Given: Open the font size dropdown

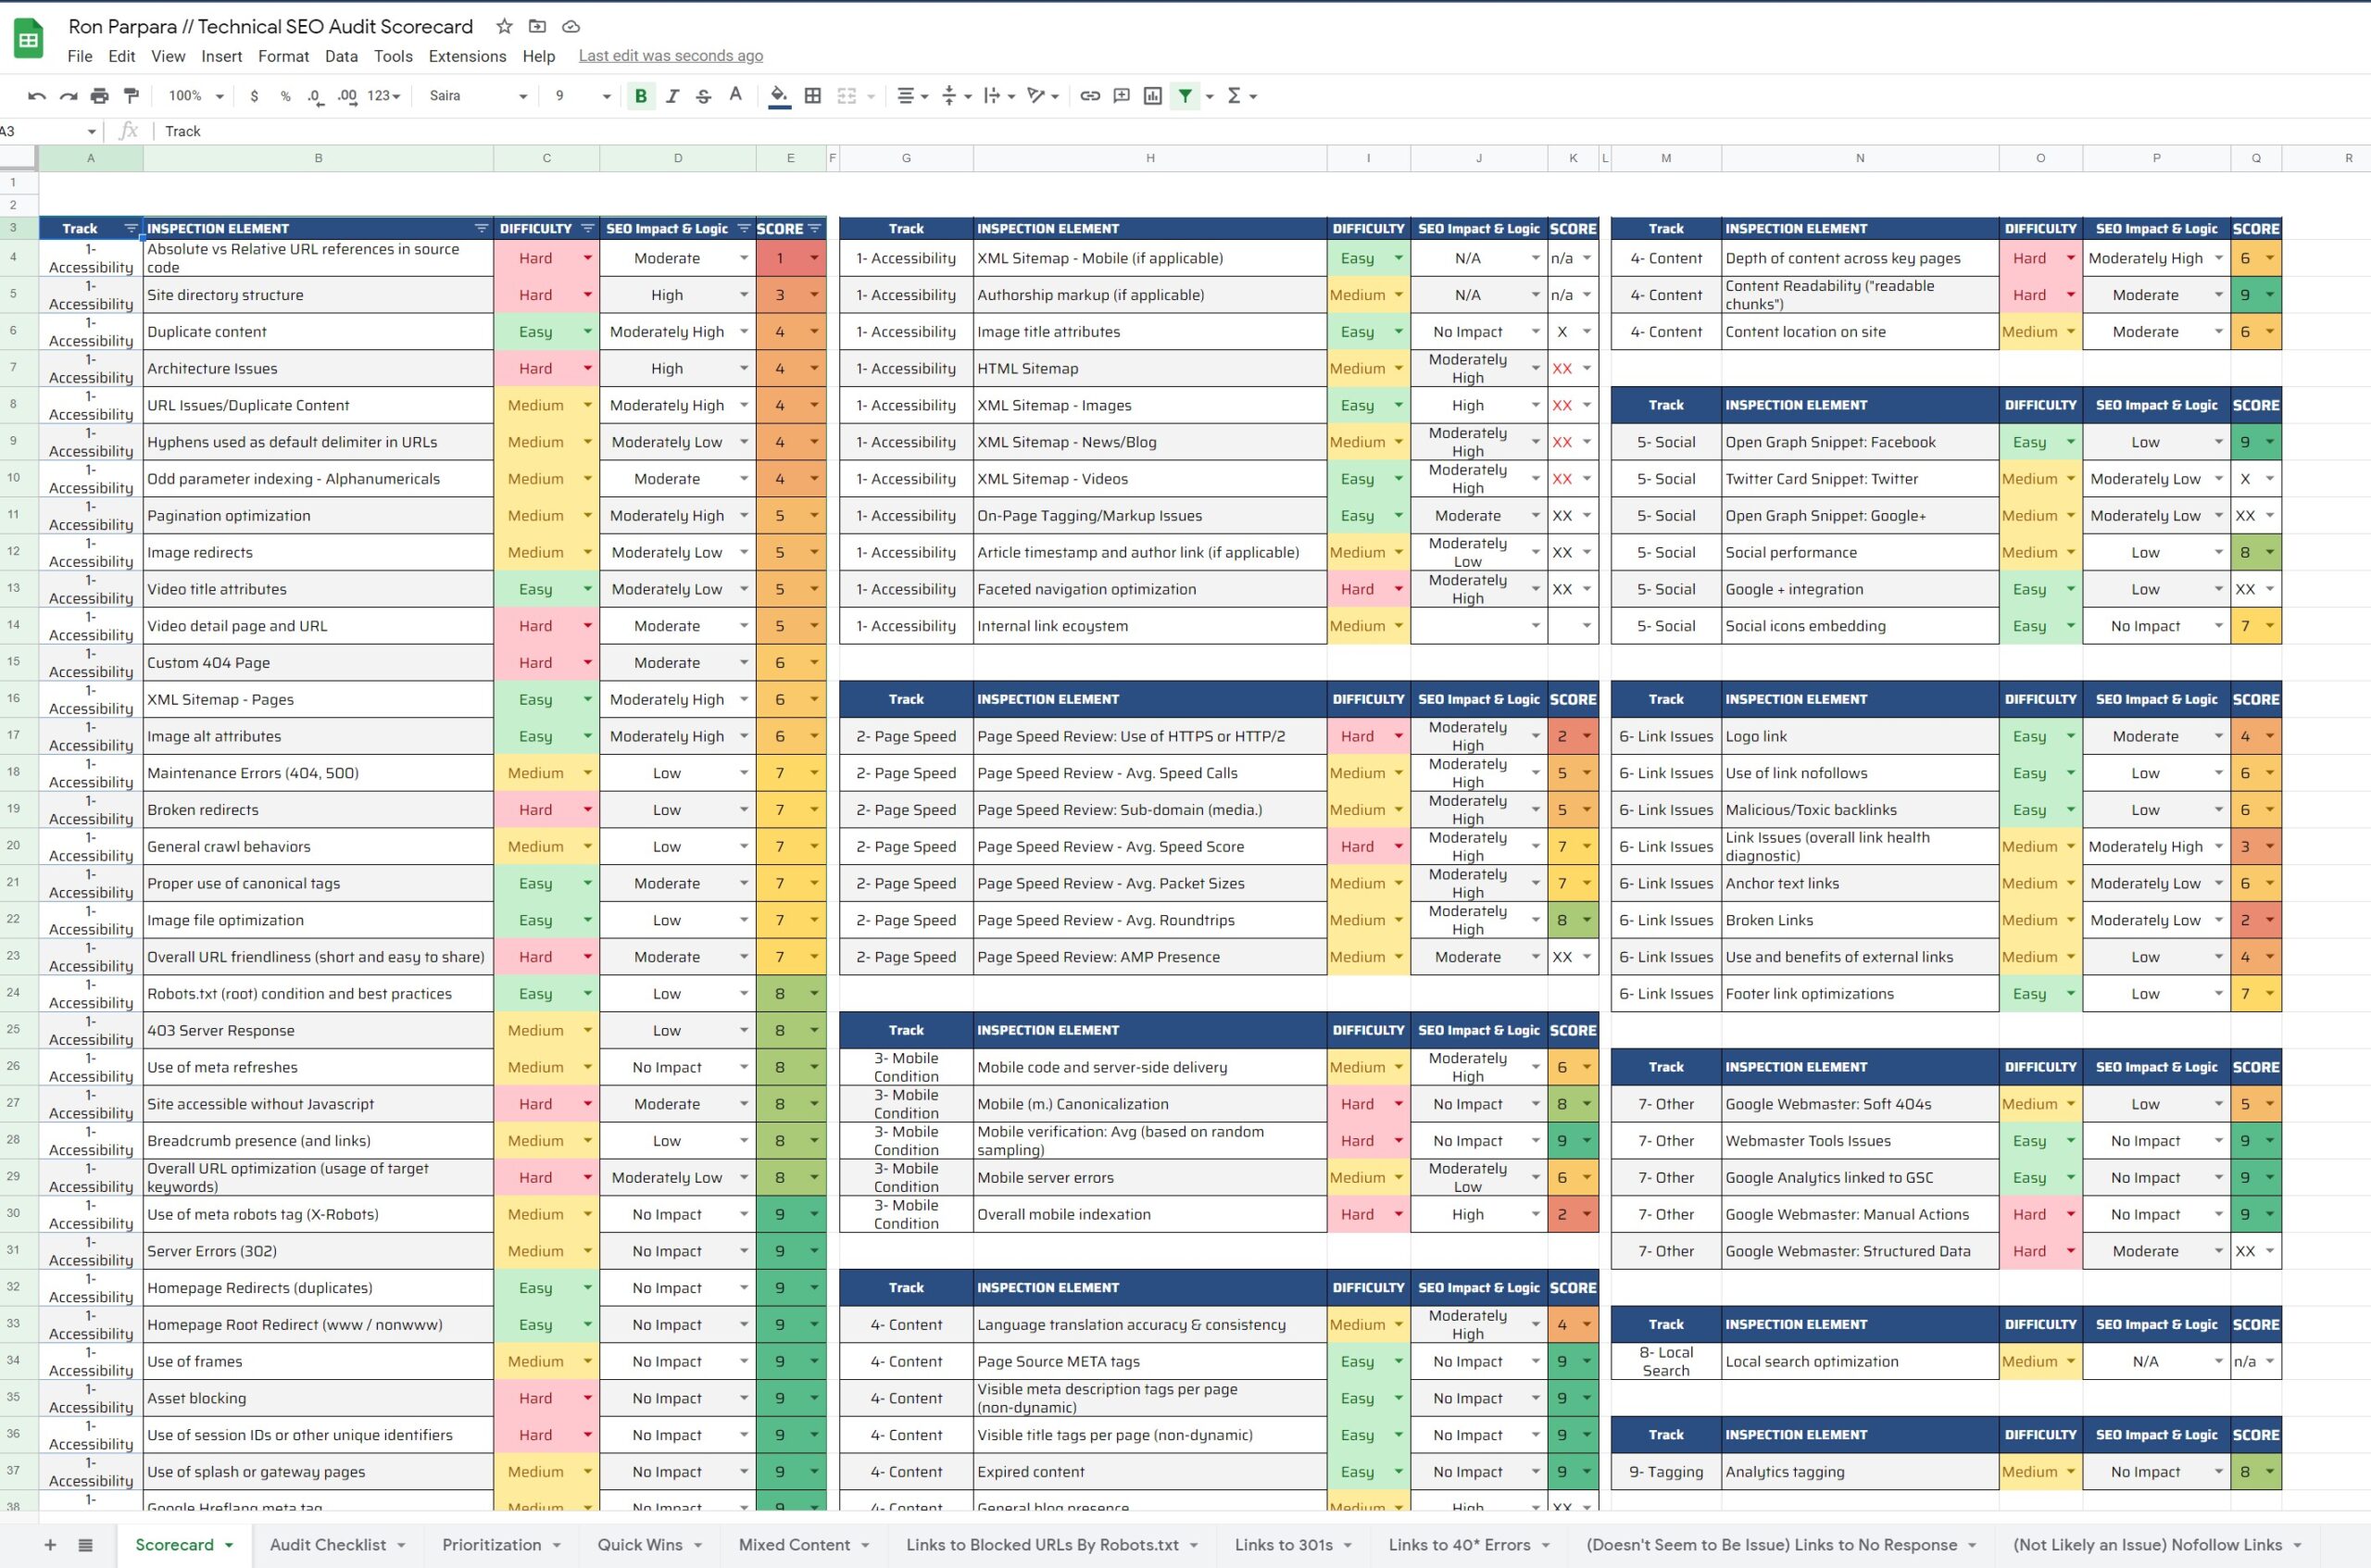Looking at the screenshot, I should pos(582,96).
